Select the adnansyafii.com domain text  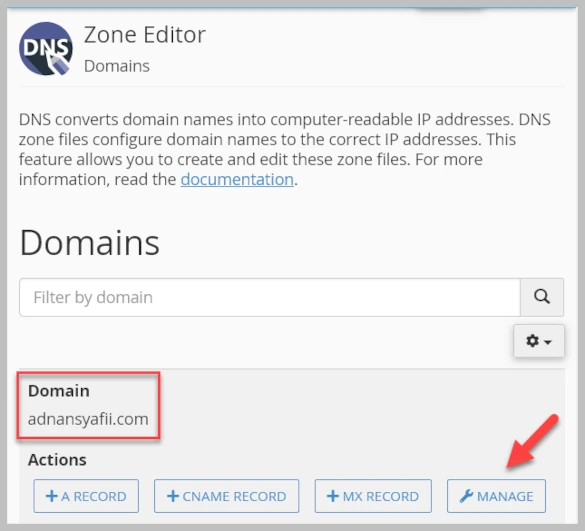(88, 419)
